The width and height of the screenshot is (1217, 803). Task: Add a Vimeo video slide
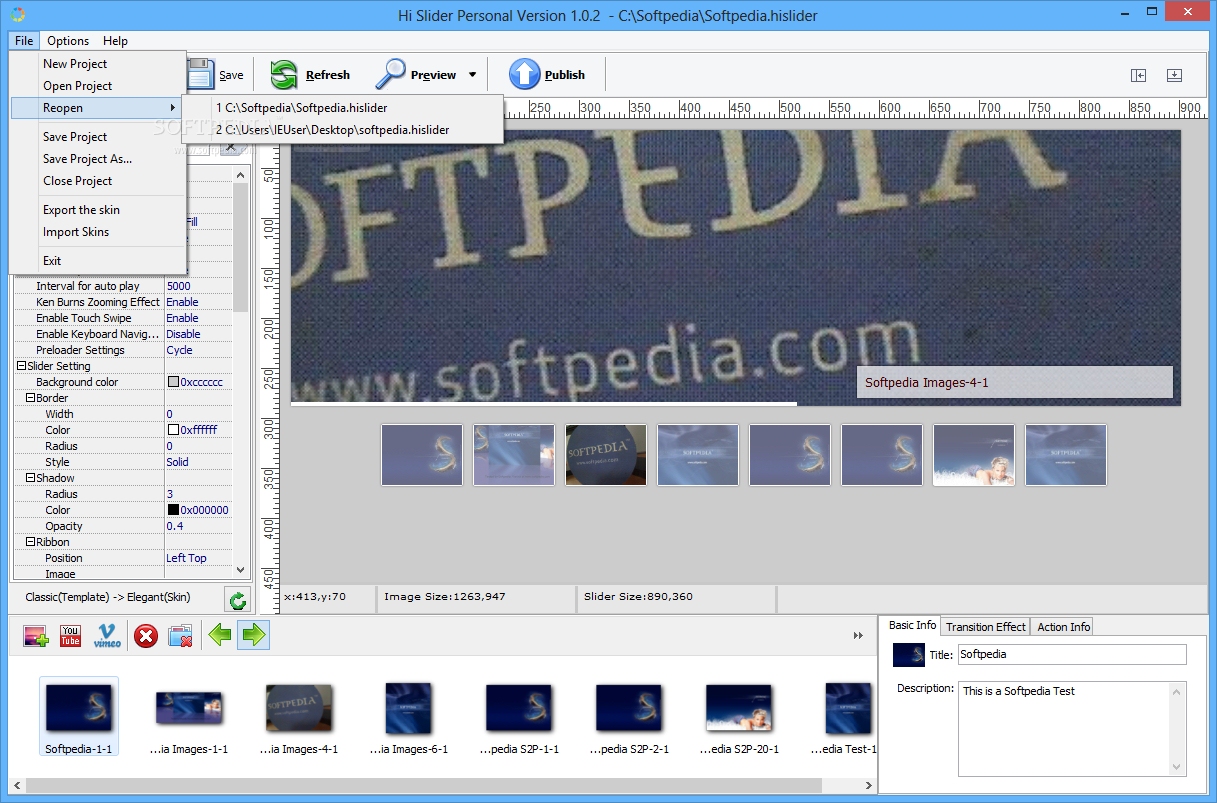[107, 635]
